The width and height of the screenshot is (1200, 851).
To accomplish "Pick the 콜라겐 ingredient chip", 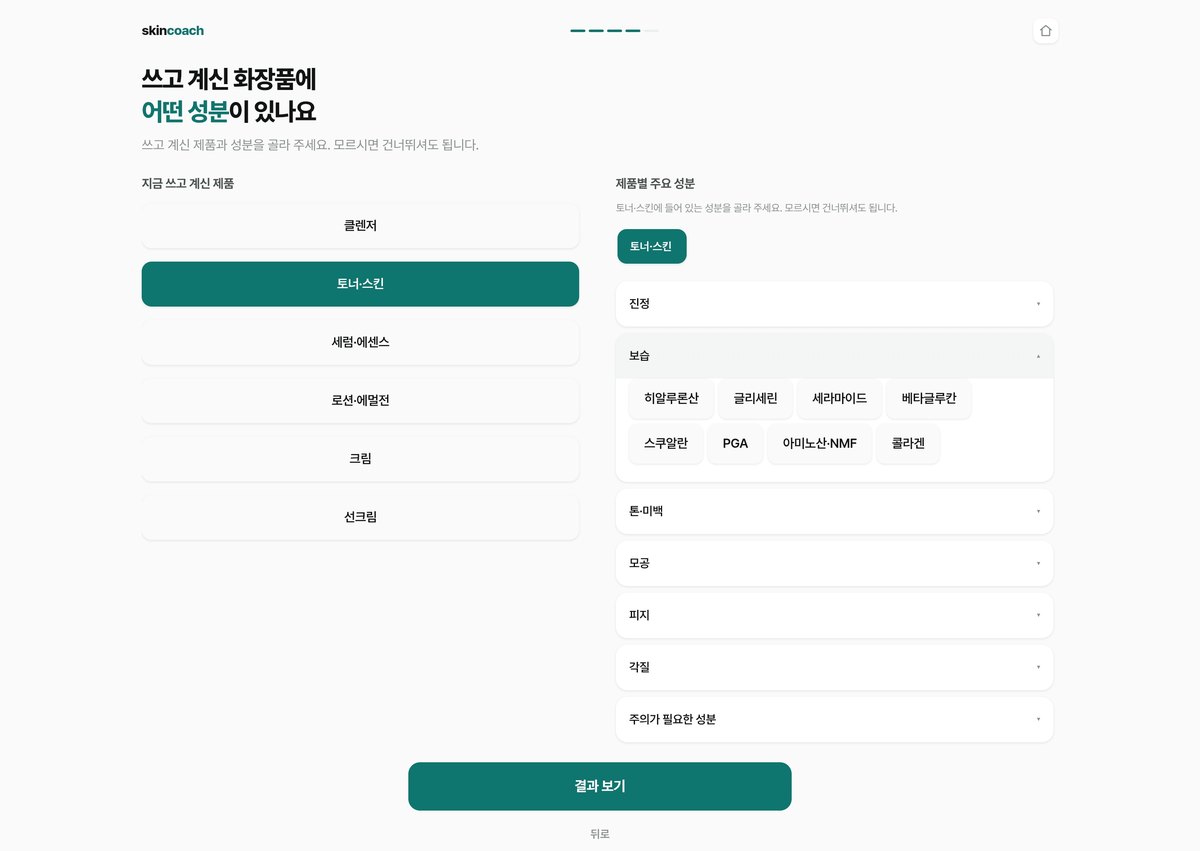I will pyautogui.click(x=908, y=443).
